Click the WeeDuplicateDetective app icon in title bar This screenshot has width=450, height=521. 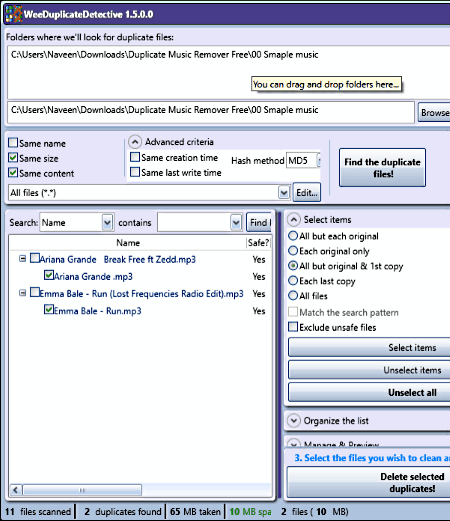[13, 14]
